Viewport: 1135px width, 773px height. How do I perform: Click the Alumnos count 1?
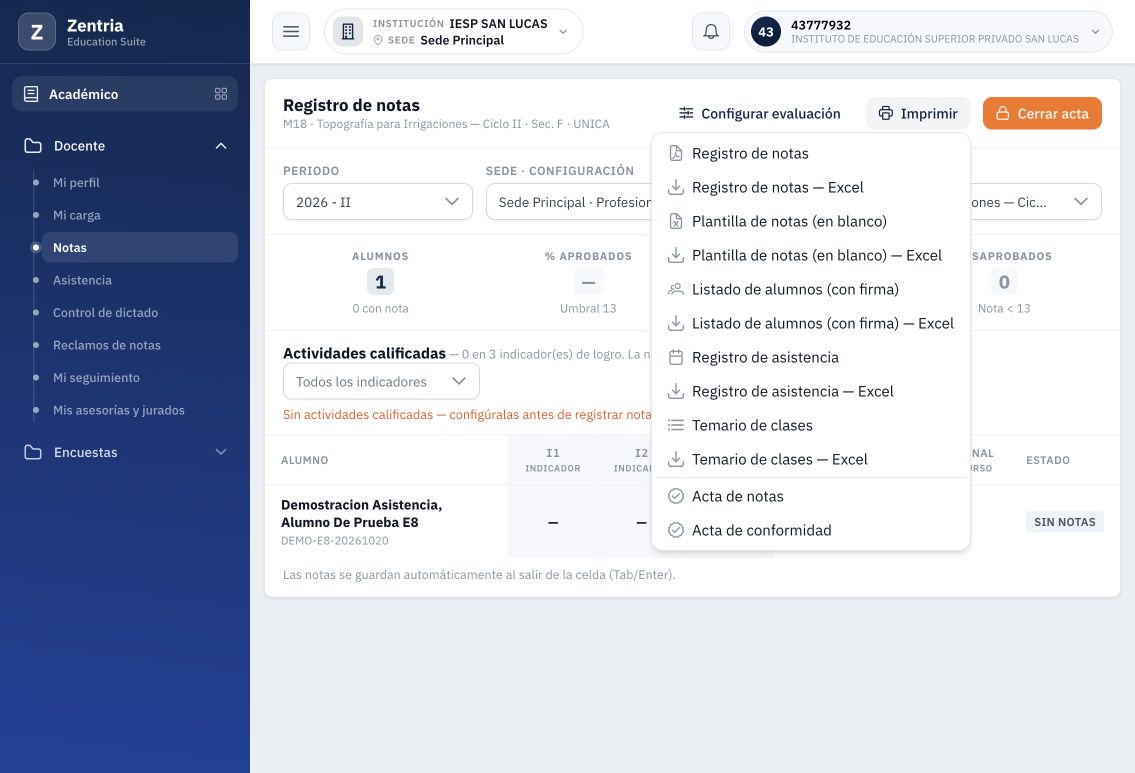[380, 282]
